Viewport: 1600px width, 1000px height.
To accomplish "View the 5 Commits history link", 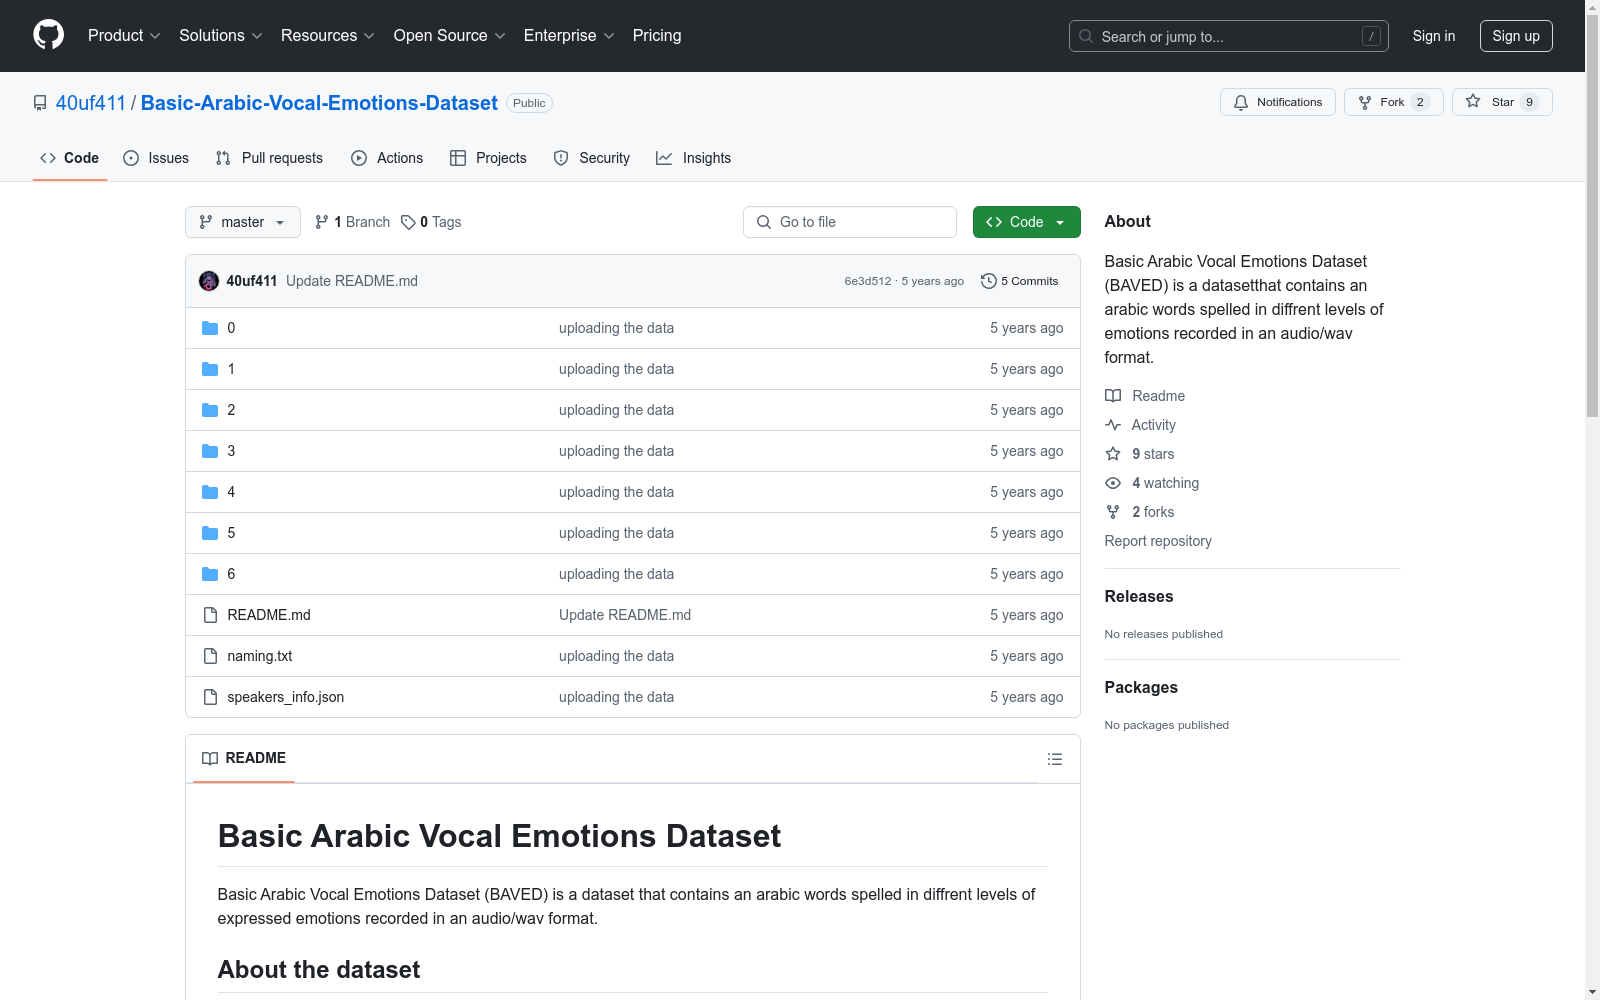I will coord(1020,281).
